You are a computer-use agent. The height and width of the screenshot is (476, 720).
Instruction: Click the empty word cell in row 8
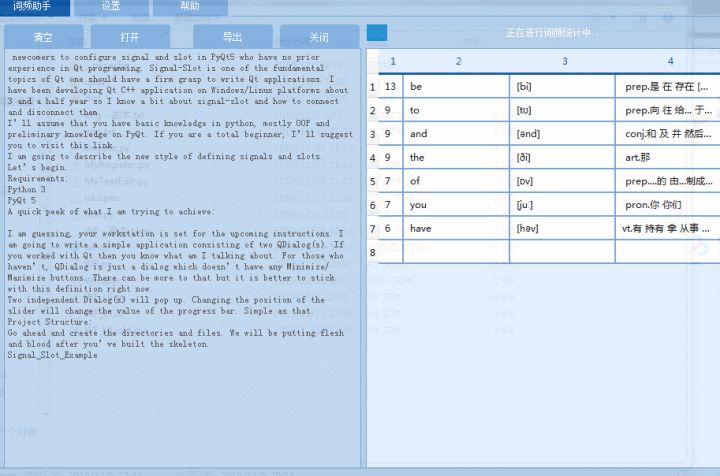456,252
